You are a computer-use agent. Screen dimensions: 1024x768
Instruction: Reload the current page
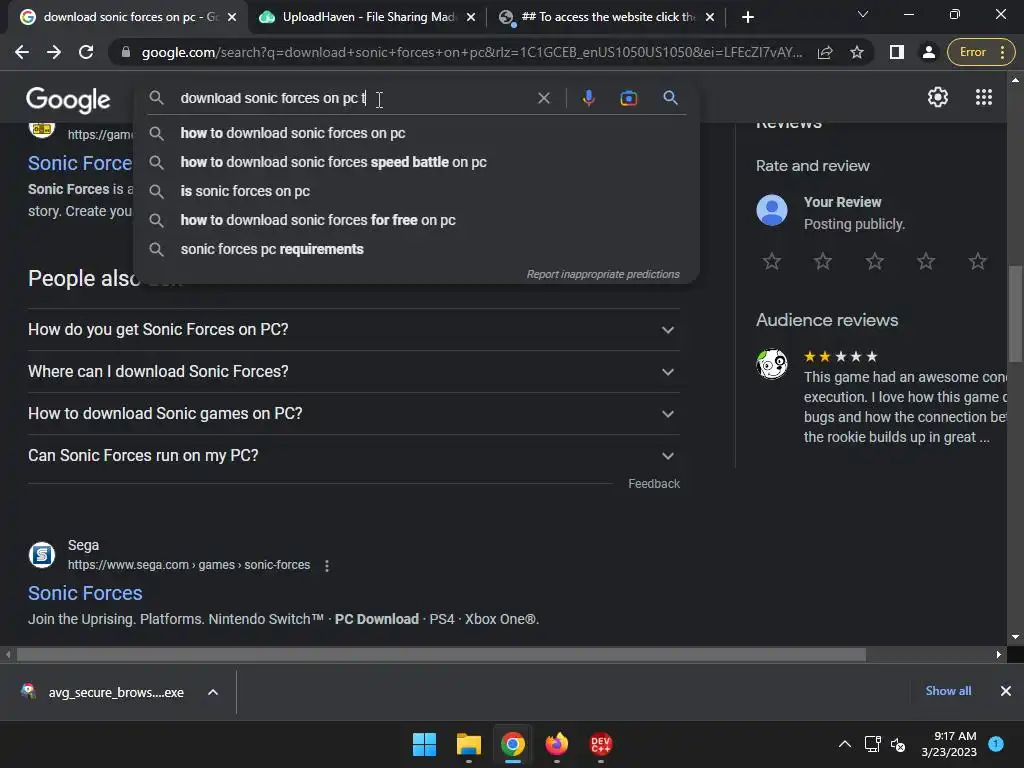tap(86, 52)
